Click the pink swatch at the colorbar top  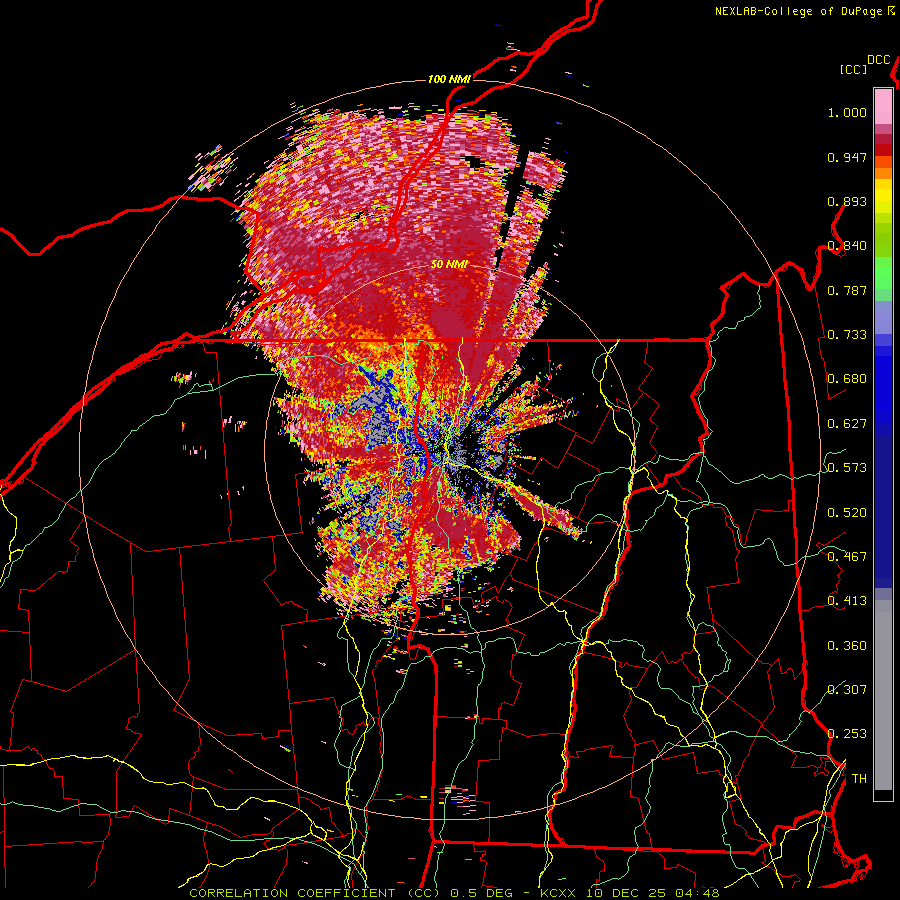click(883, 106)
